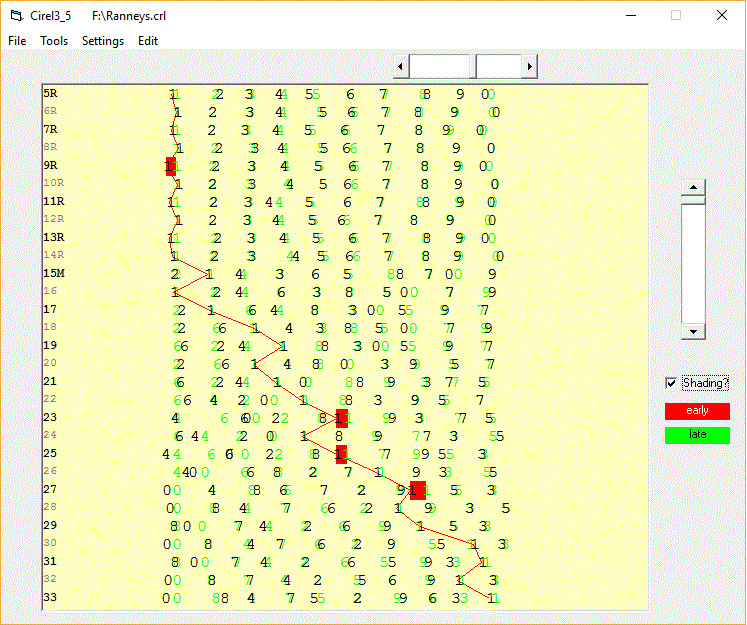Image resolution: width=747 pixels, height=625 pixels.
Task: Select row label 15M
Action: (54, 273)
